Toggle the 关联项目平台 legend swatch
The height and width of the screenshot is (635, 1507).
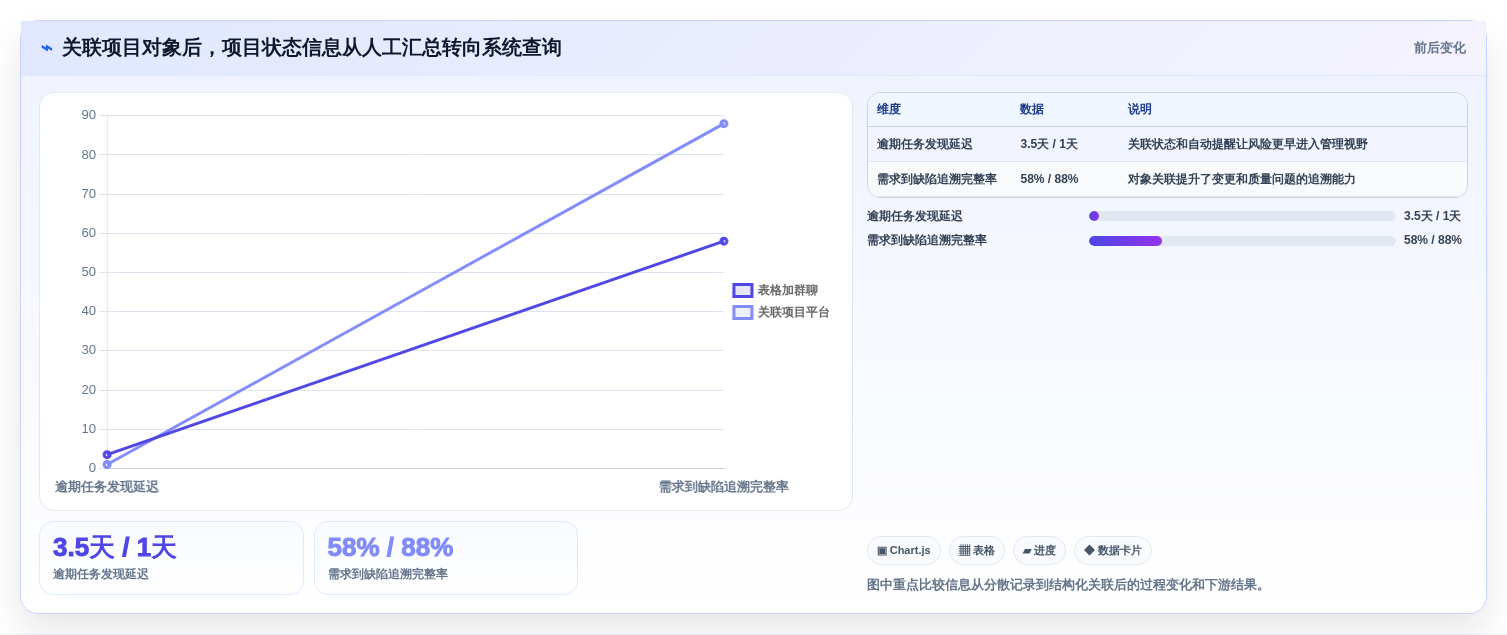(742, 313)
